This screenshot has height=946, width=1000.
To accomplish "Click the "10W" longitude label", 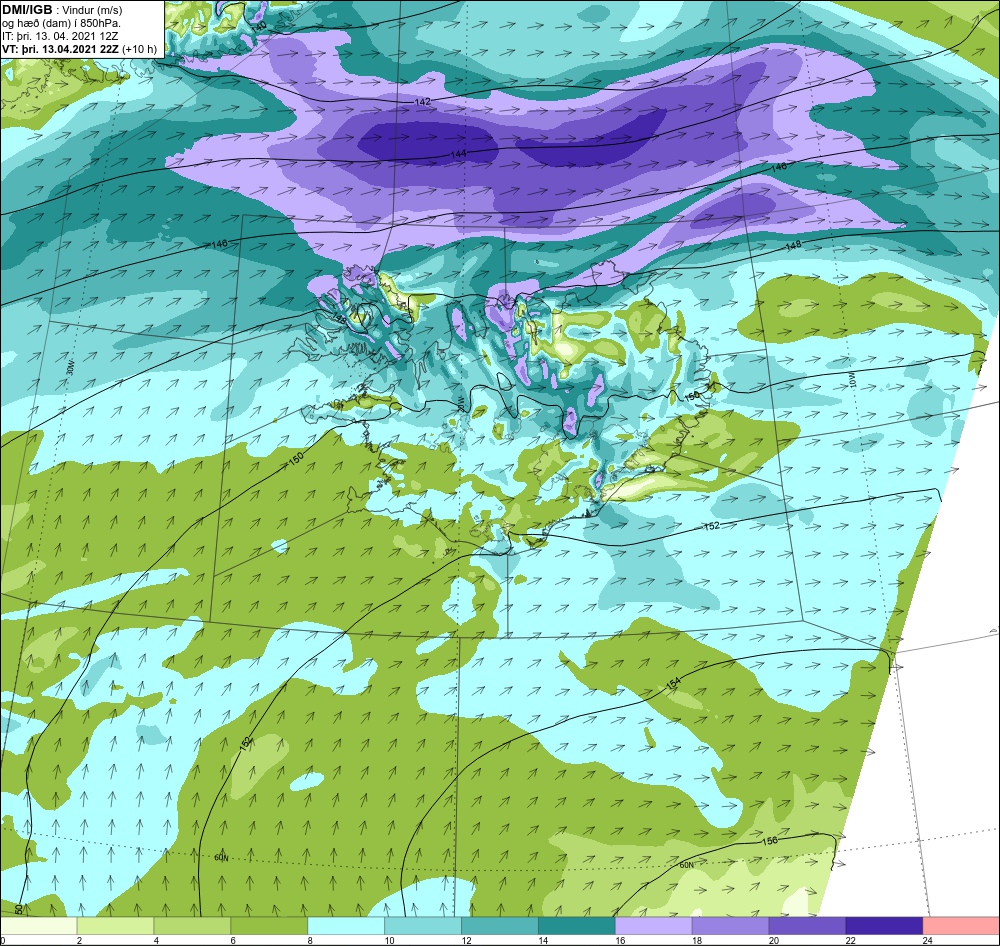I will (852, 381).
